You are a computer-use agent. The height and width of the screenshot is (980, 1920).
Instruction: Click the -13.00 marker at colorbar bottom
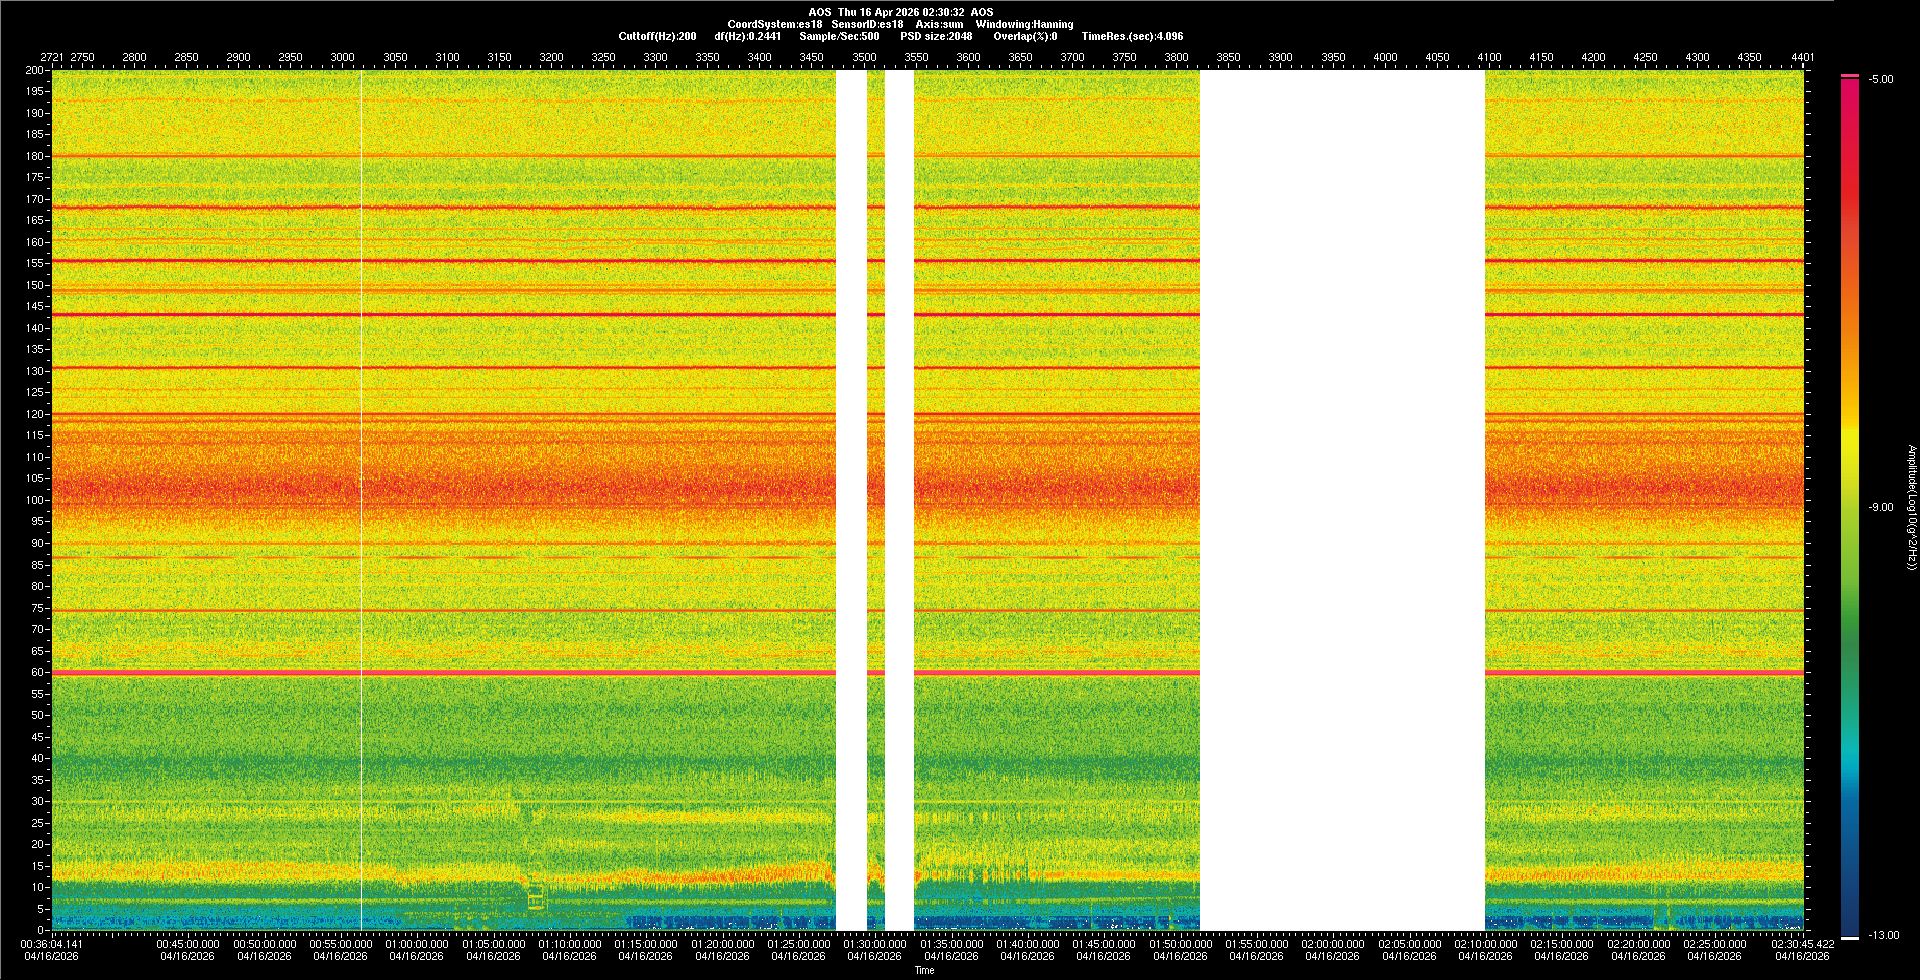(x=1883, y=936)
